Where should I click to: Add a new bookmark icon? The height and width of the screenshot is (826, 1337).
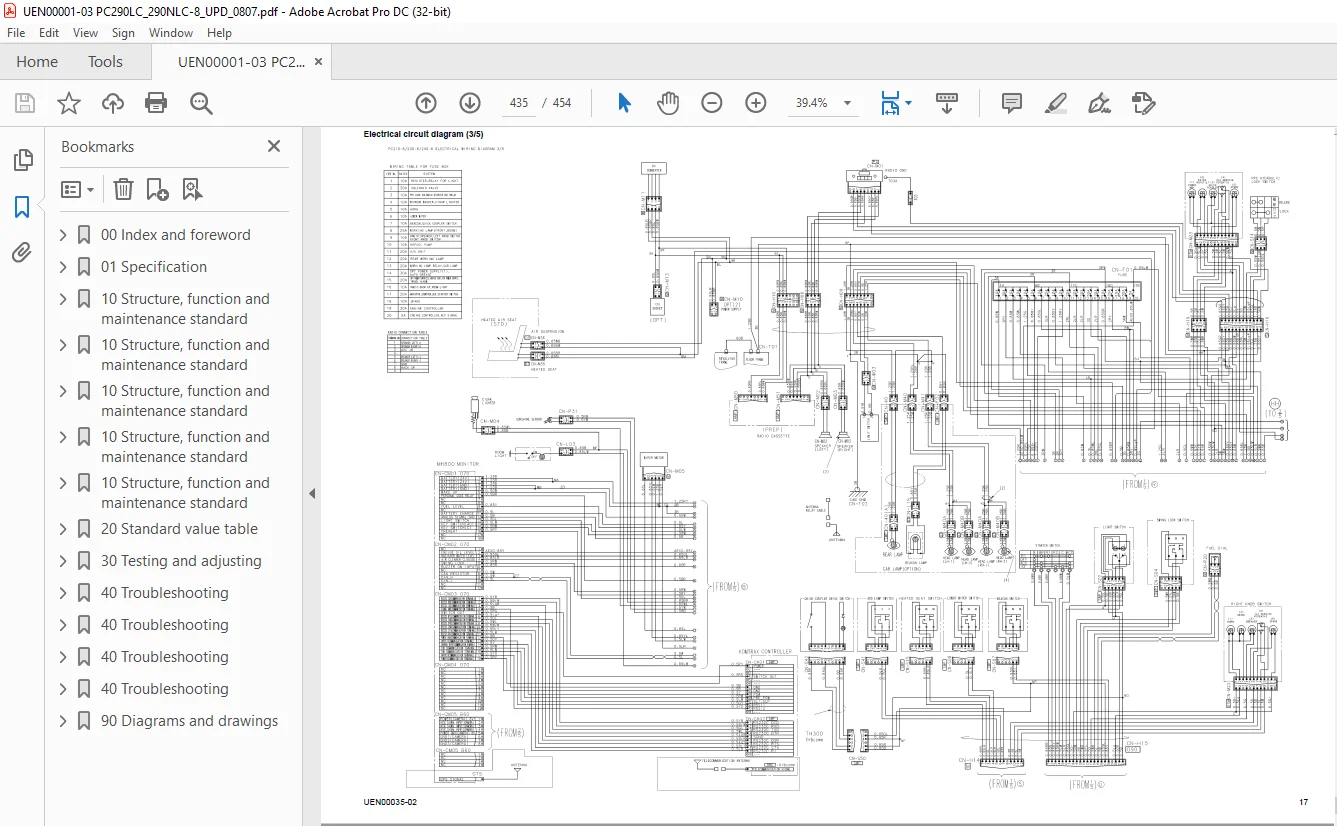(157, 189)
